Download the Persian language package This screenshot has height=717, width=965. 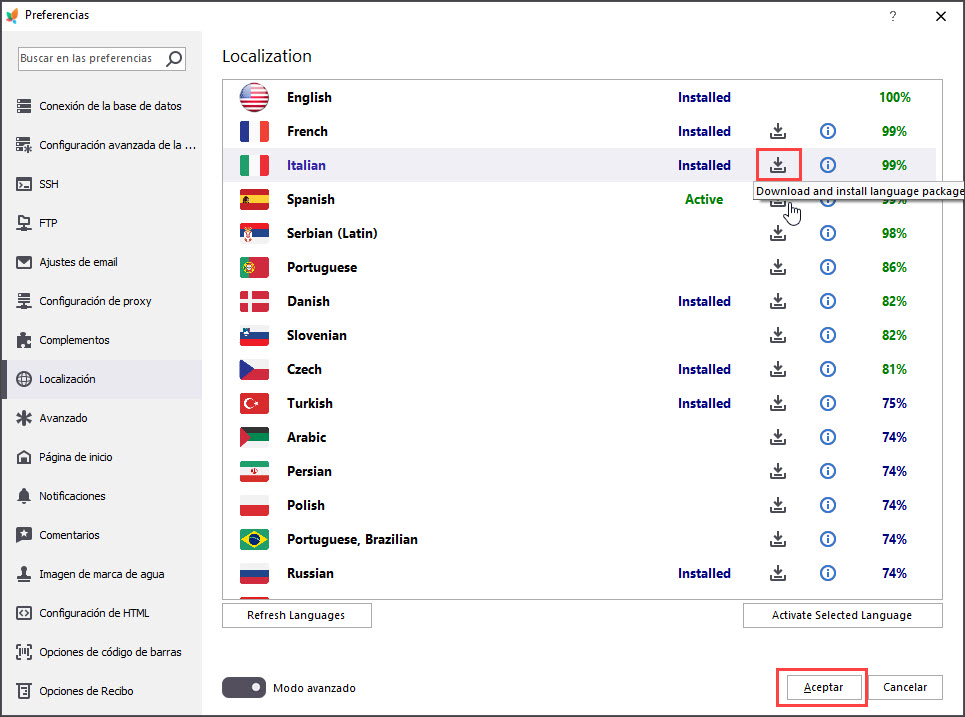(x=778, y=471)
